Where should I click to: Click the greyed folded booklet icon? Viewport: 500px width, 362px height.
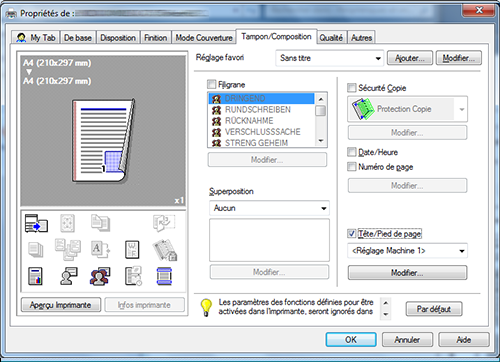[x=164, y=223]
